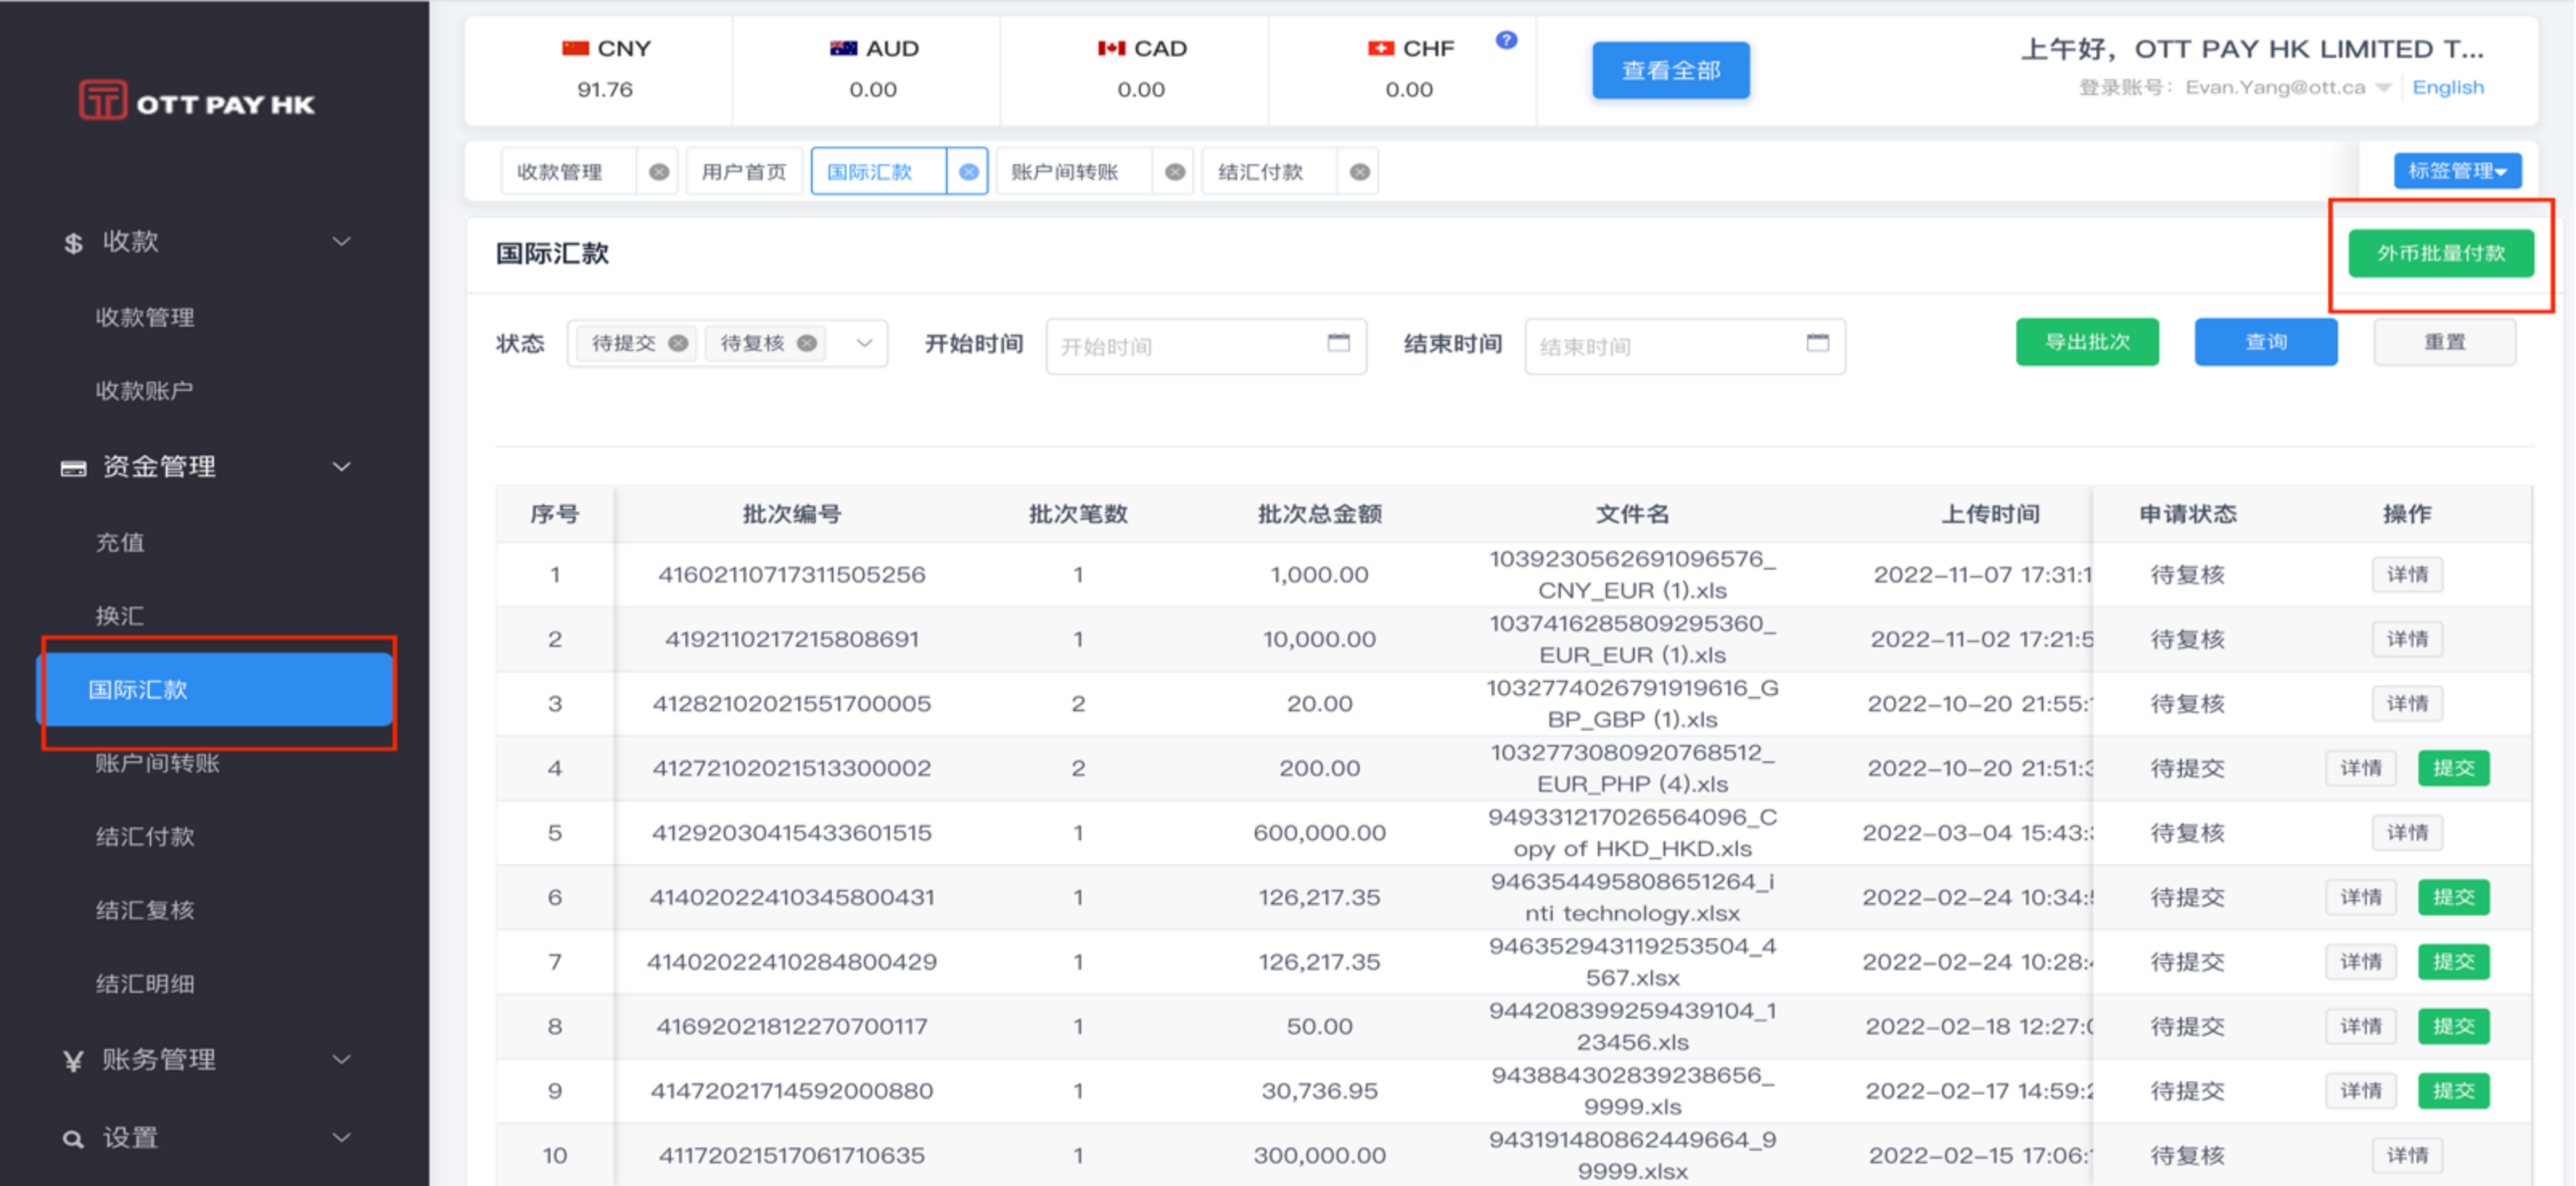Open 结汇明细 in the sidebar
This screenshot has width=2576, height=1186.
[x=145, y=984]
